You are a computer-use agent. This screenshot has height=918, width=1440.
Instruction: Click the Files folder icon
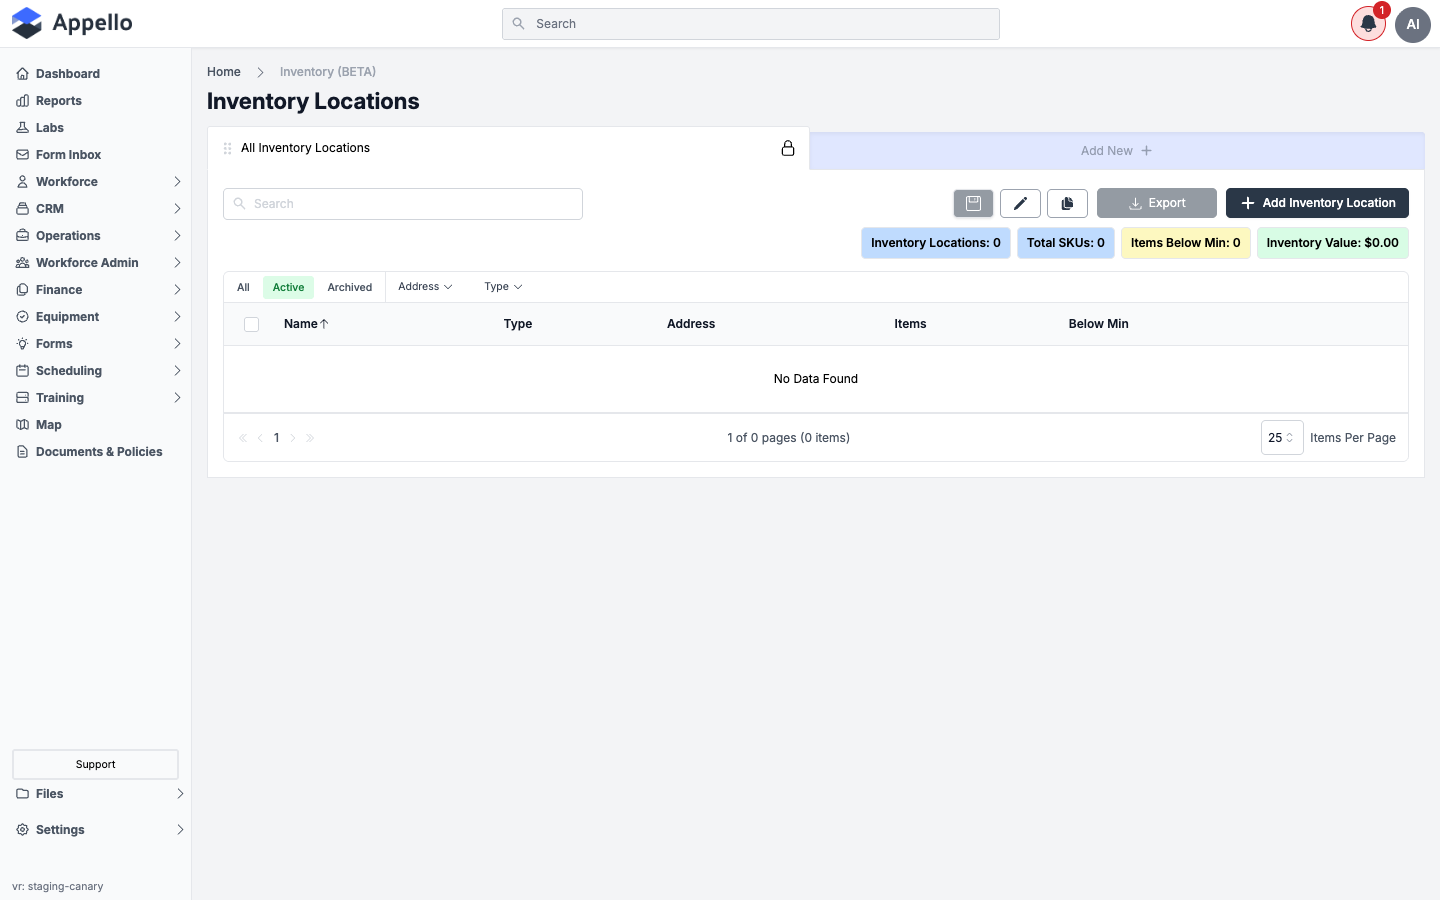pos(22,794)
